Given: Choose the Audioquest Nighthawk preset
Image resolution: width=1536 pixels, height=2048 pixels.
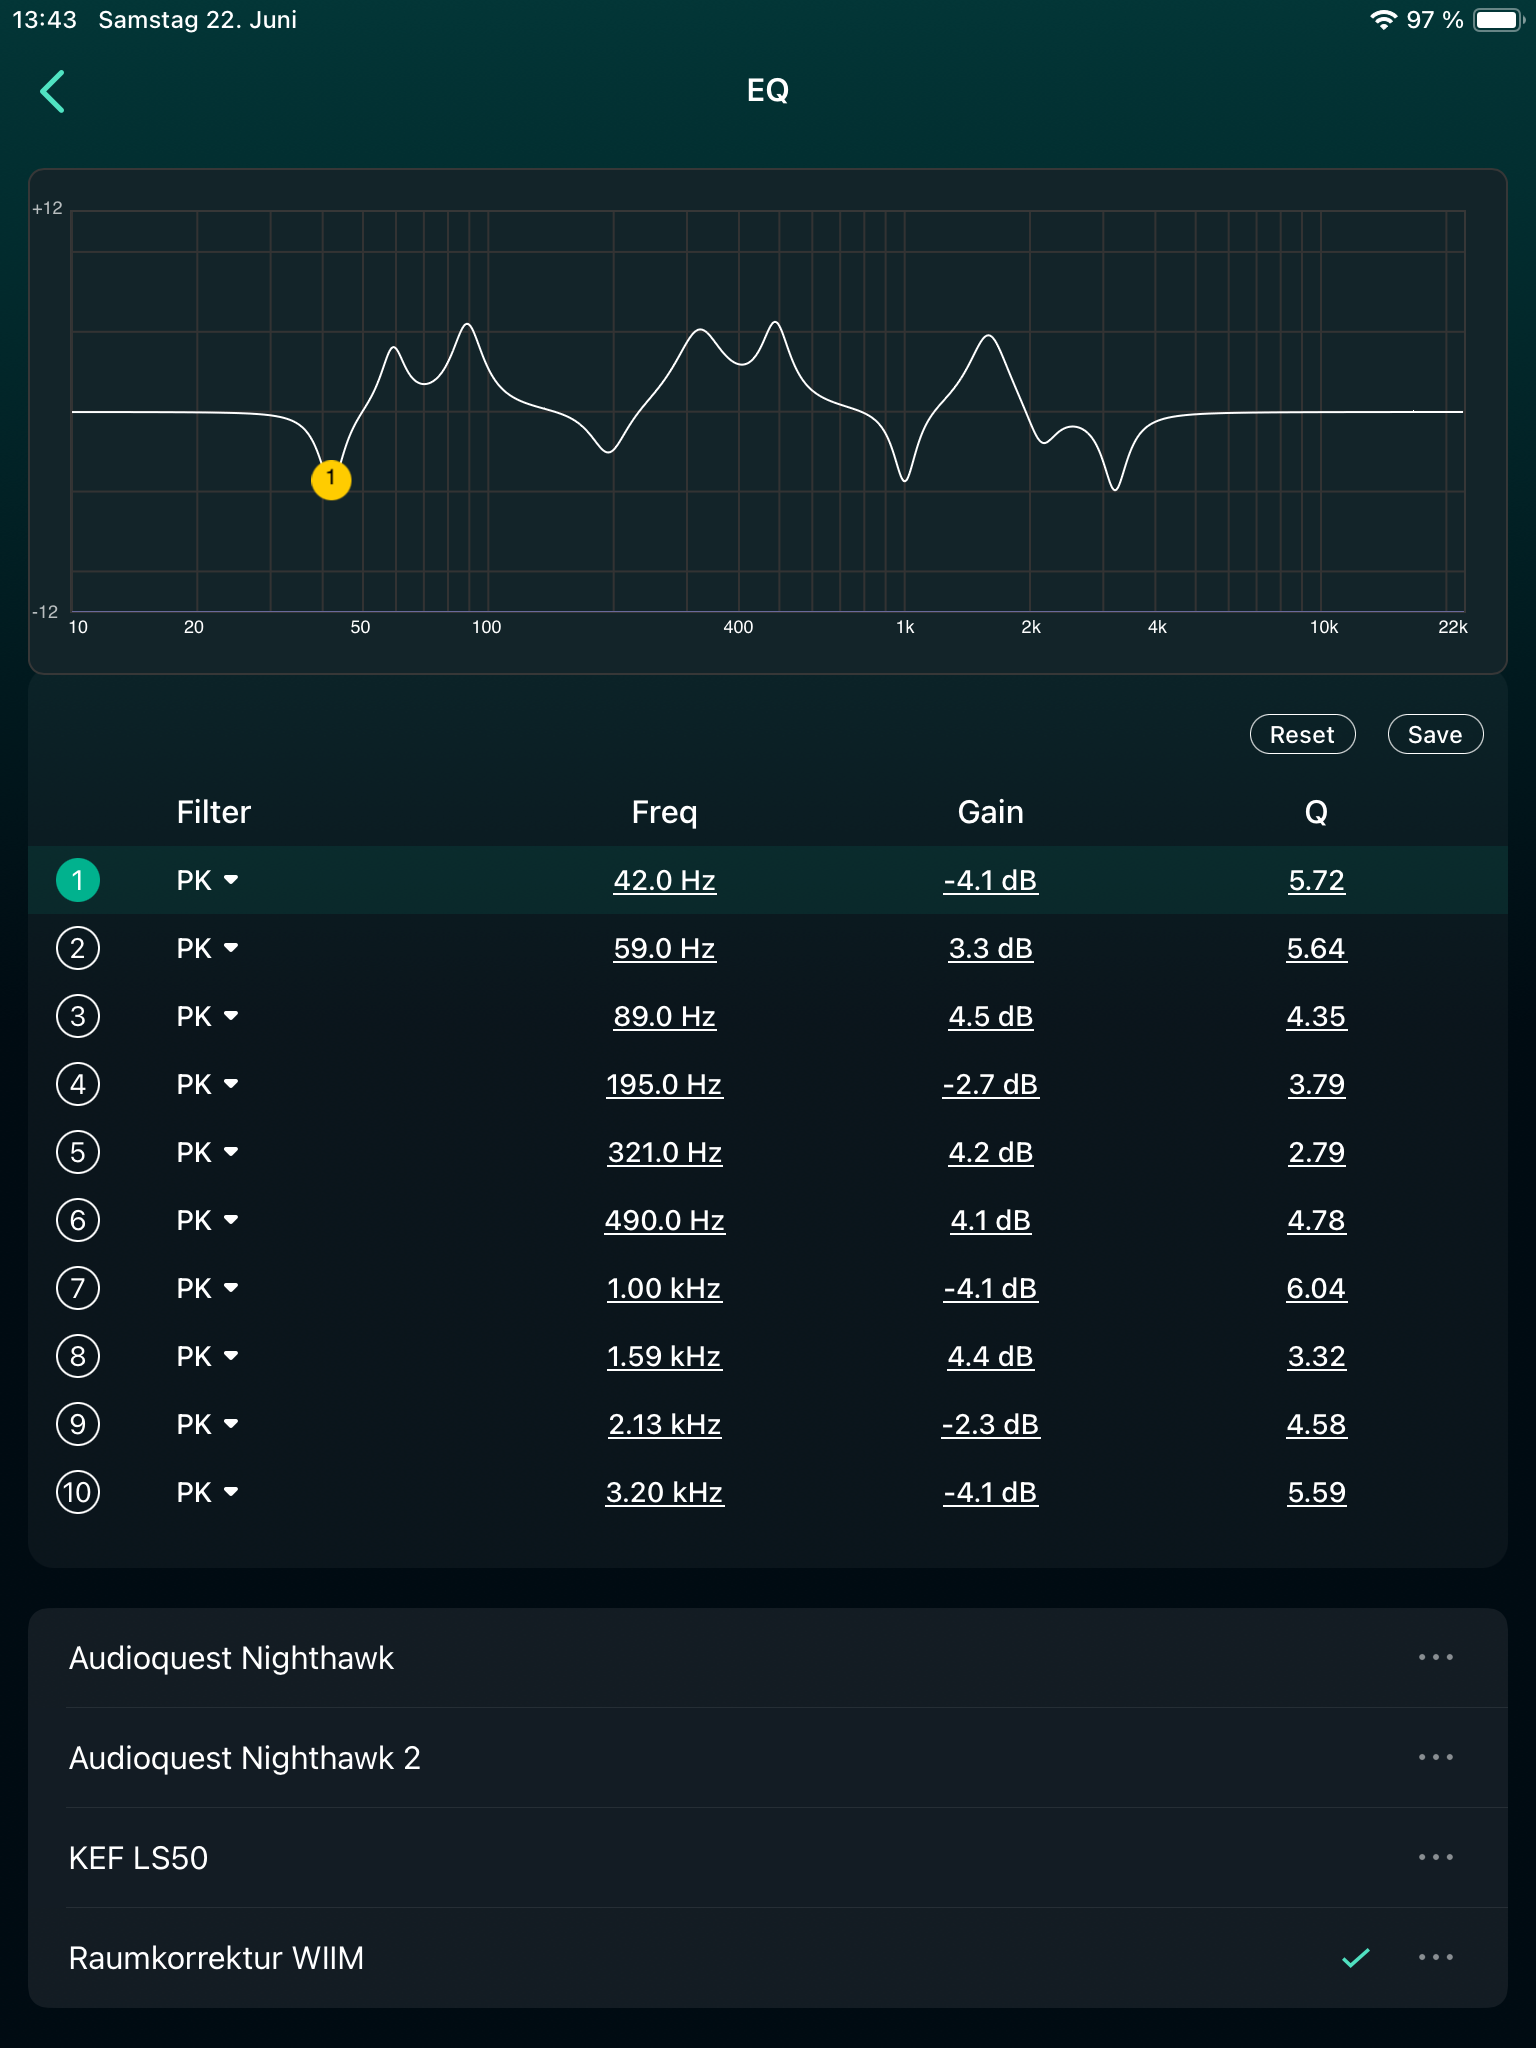Looking at the screenshot, I should point(232,1658).
